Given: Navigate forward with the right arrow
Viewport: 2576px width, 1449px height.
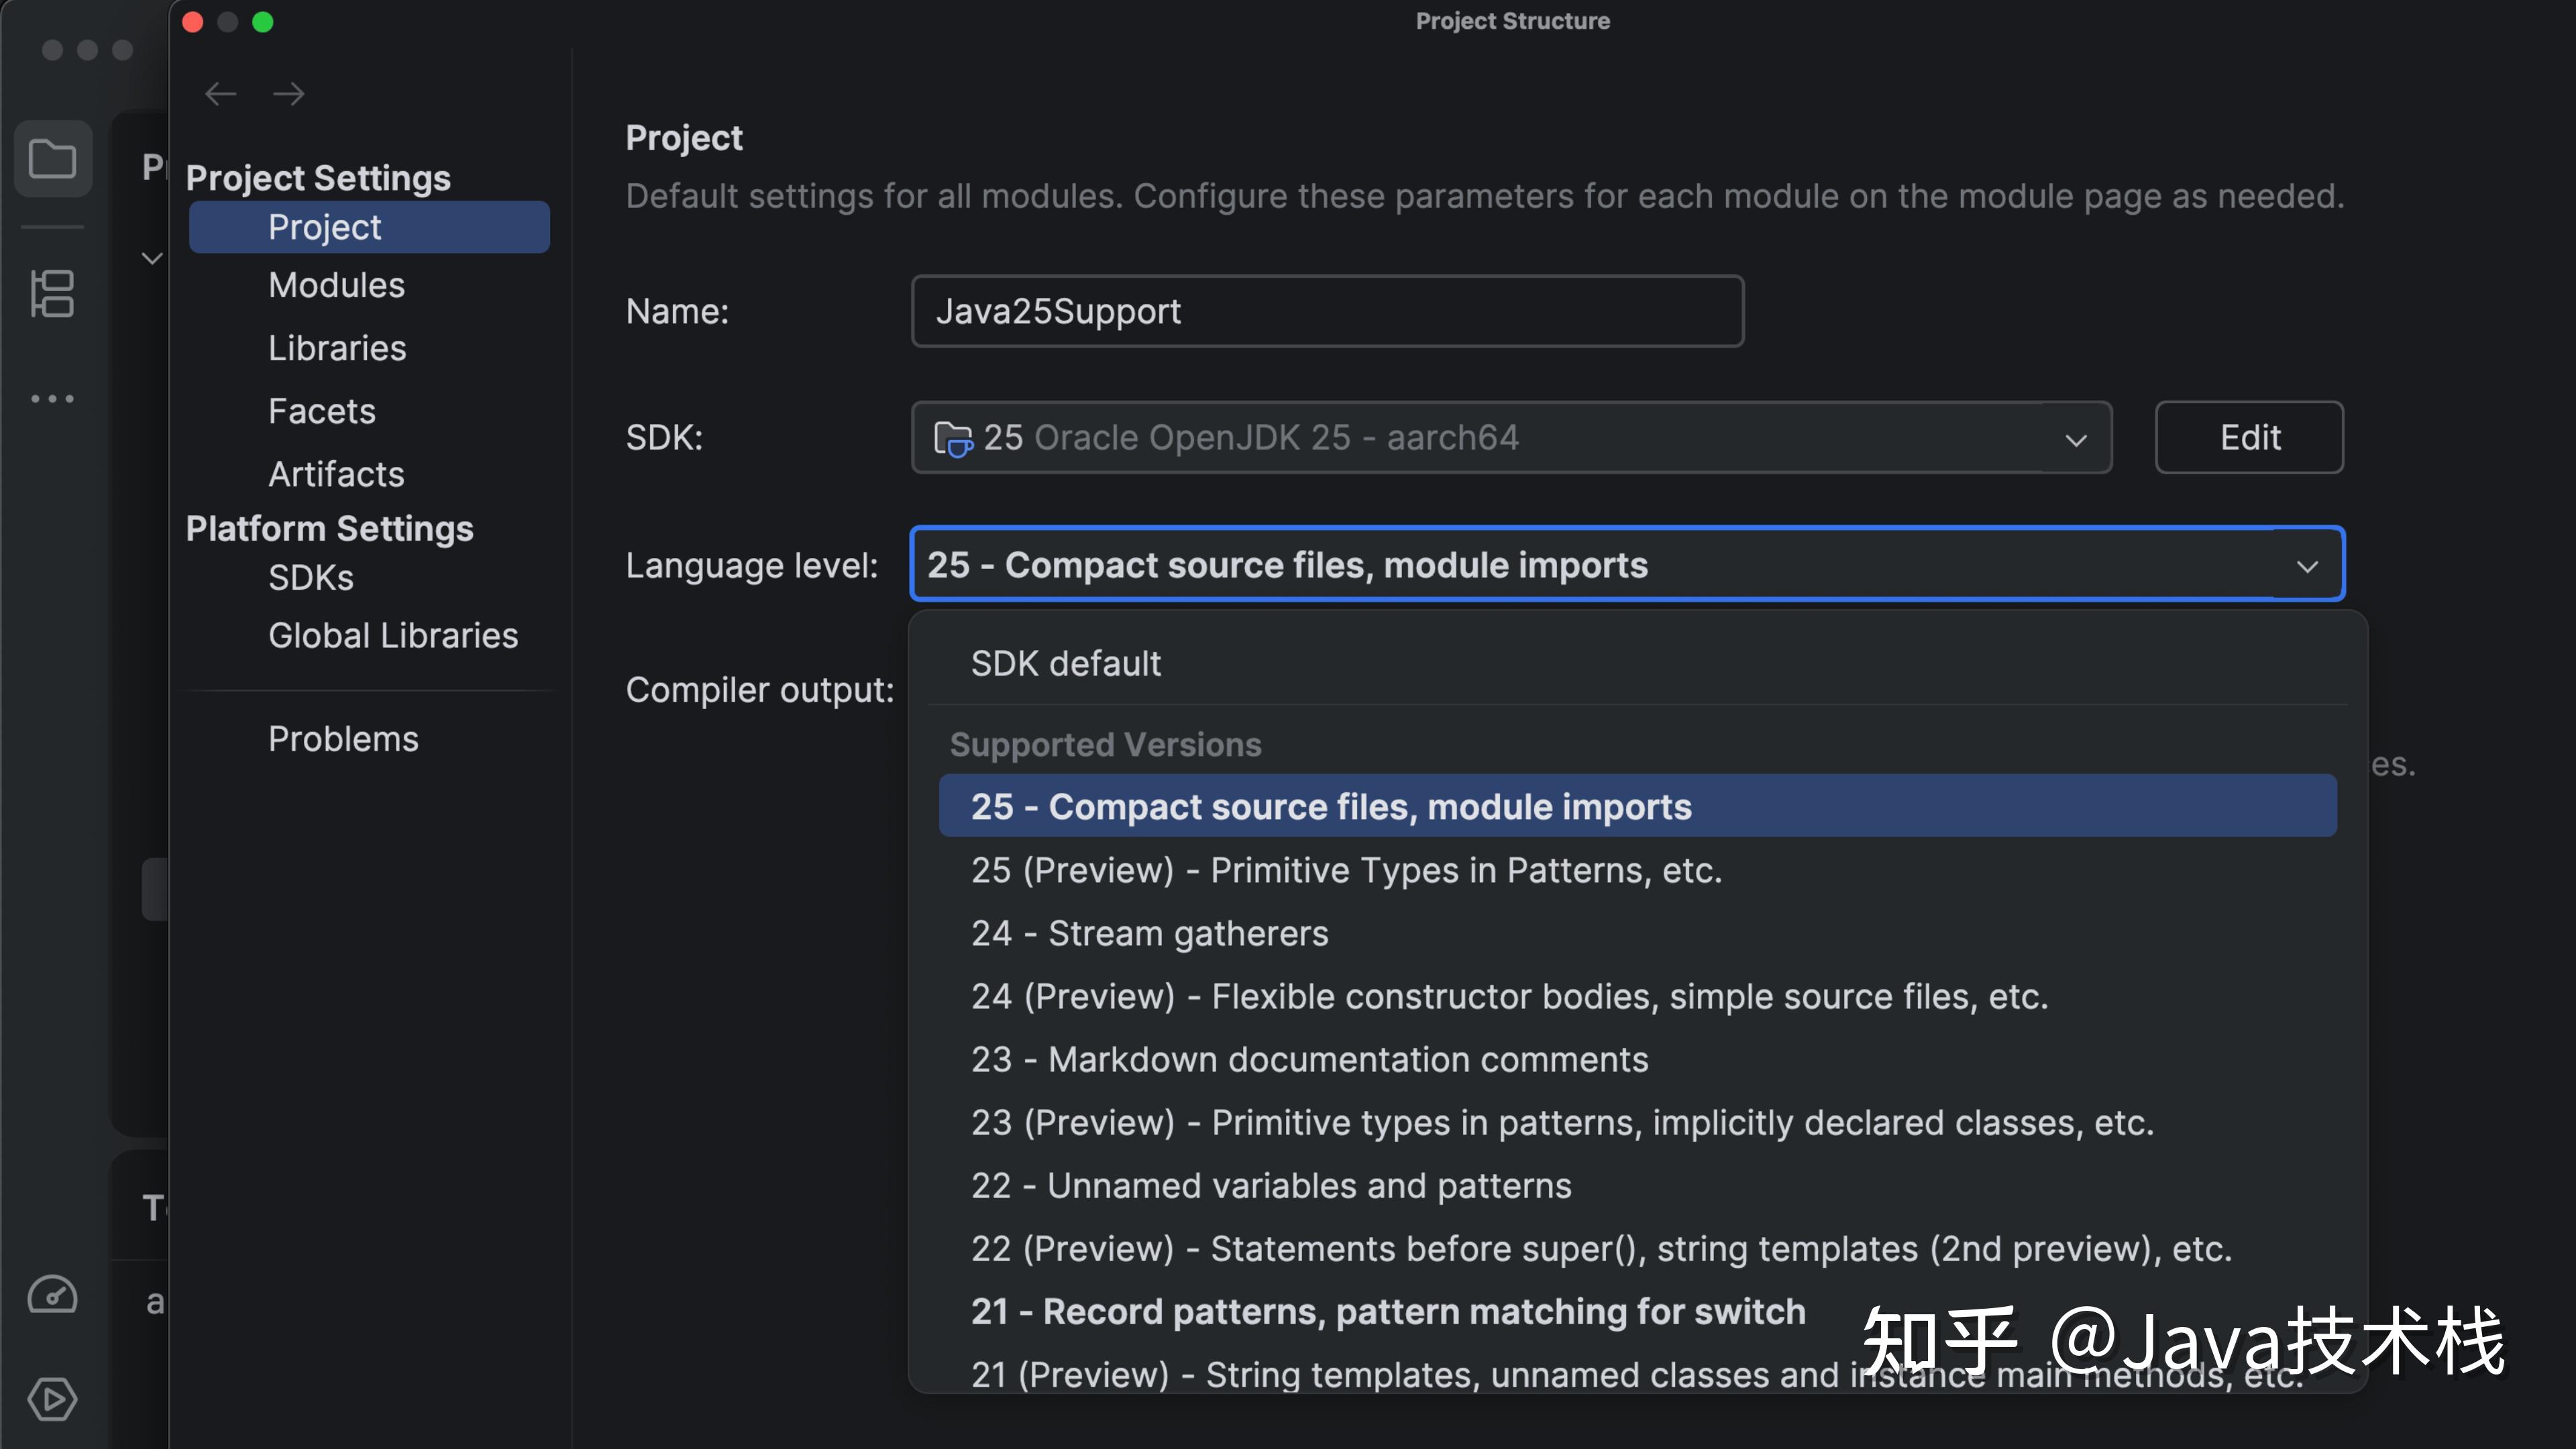Looking at the screenshot, I should click(289, 94).
